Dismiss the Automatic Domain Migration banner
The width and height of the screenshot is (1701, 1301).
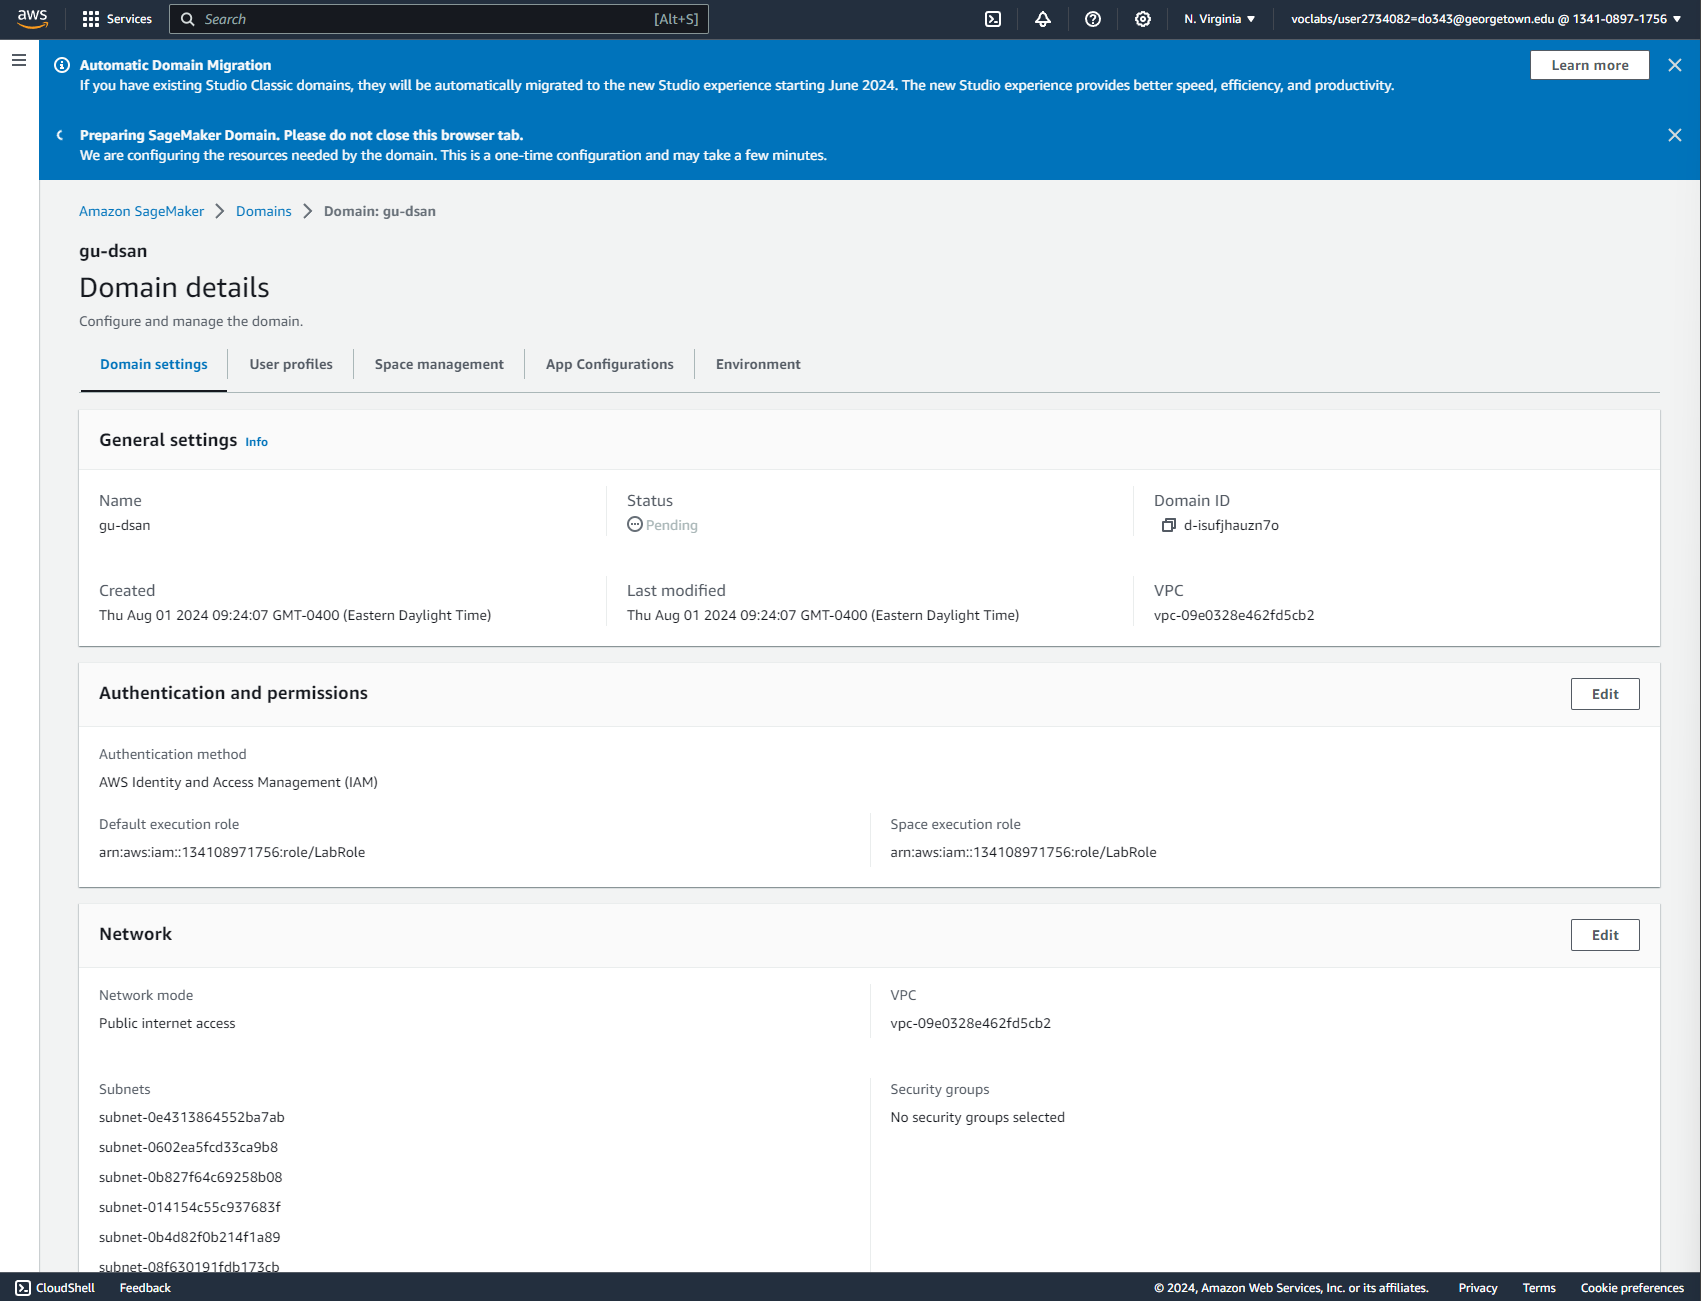coord(1675,65)
